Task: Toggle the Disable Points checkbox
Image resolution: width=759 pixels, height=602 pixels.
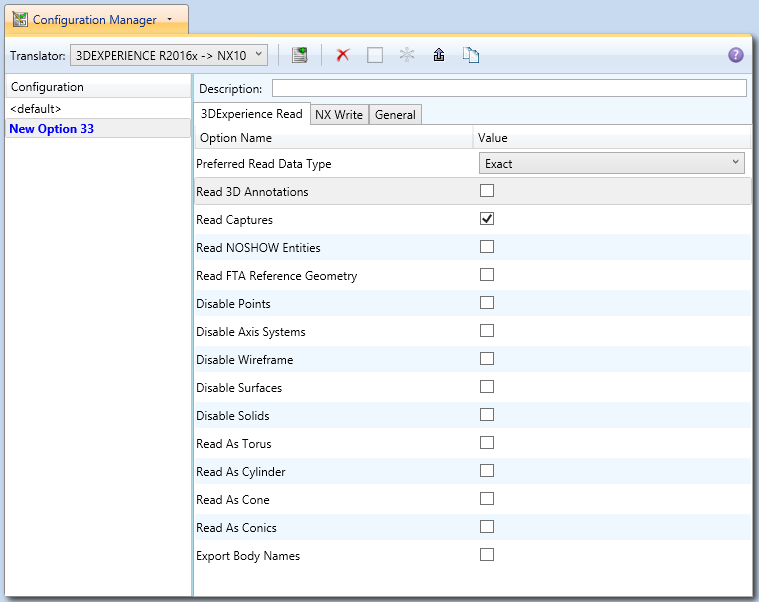Action: click(486, 303)
